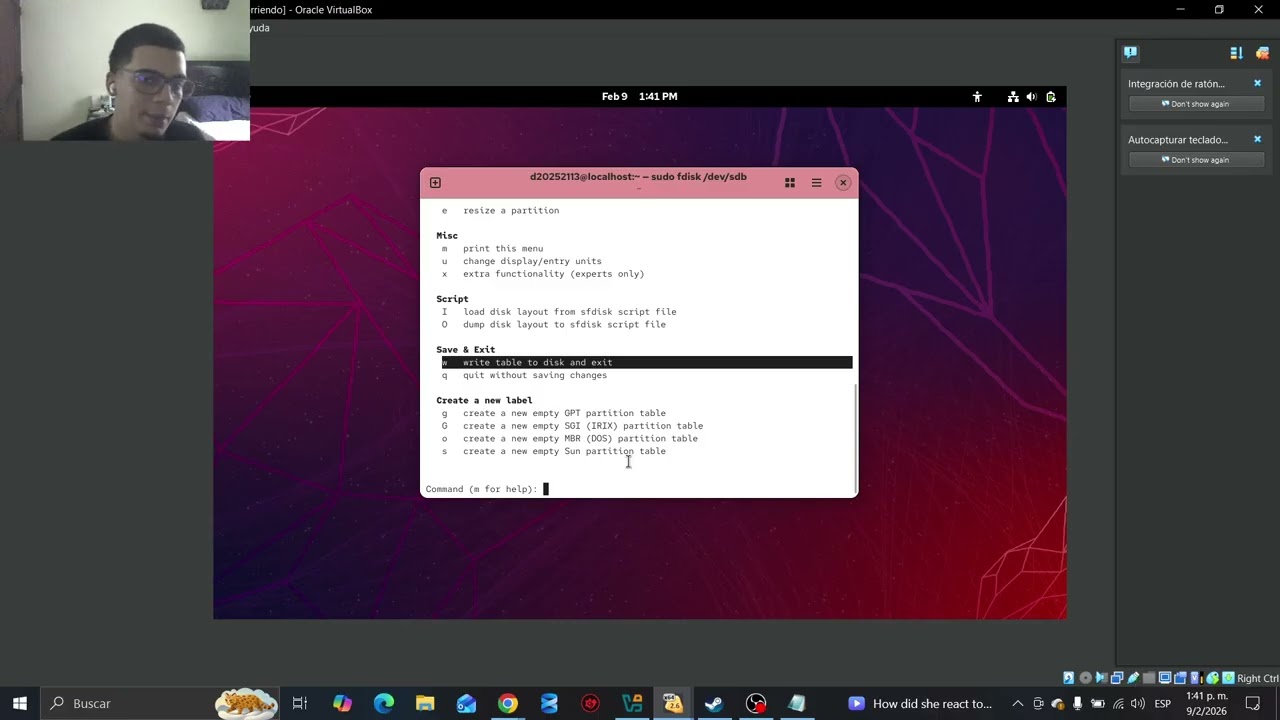Viewport: 1280px width, 720px height.
Task: Click VirtualBox notification sort order icon
Action: click(1236, 53)
